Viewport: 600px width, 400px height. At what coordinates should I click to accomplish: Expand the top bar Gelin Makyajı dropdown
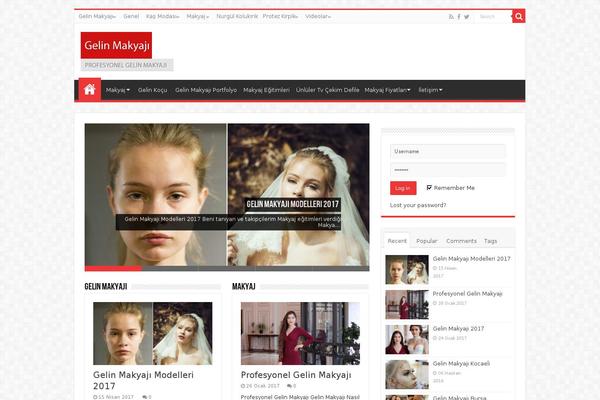click(x=97, y=16)
